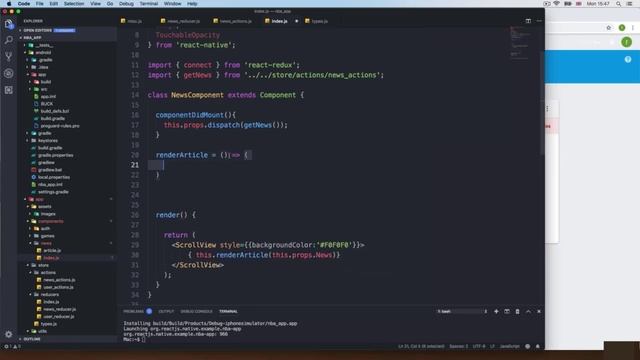The image size is (640, 360).
Task: Open the Selection menu
Action: click(73, 4)
